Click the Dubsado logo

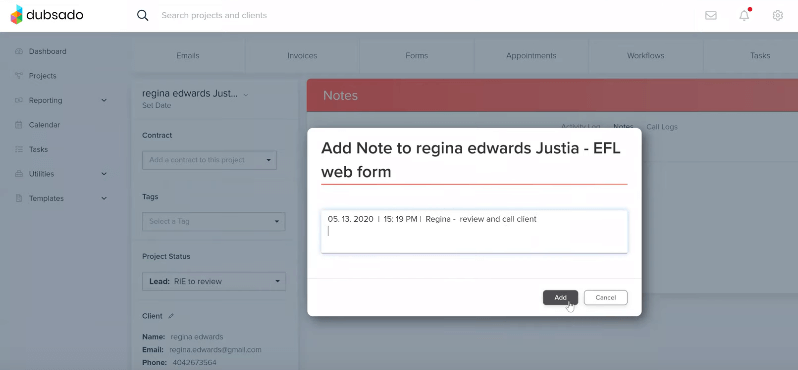point(47,15)
